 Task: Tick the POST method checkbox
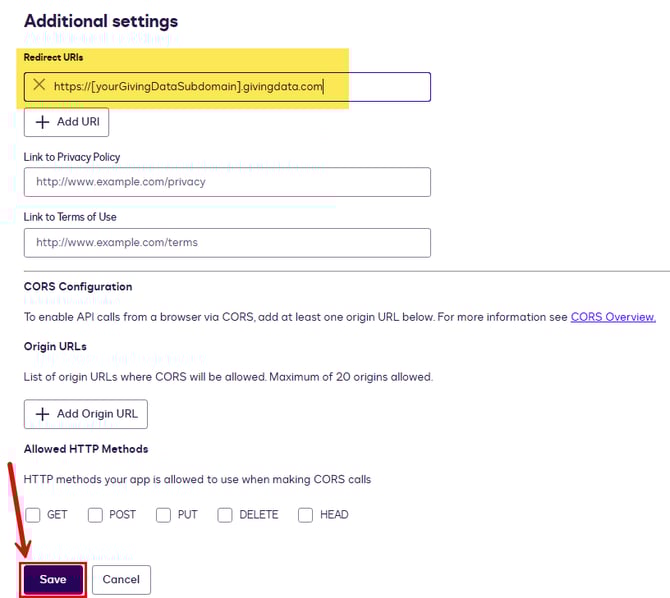[x=95, y=515]
